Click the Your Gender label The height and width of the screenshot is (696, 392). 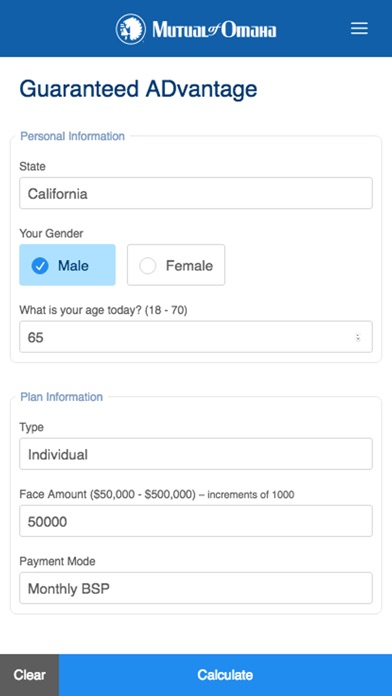[51, 233]
